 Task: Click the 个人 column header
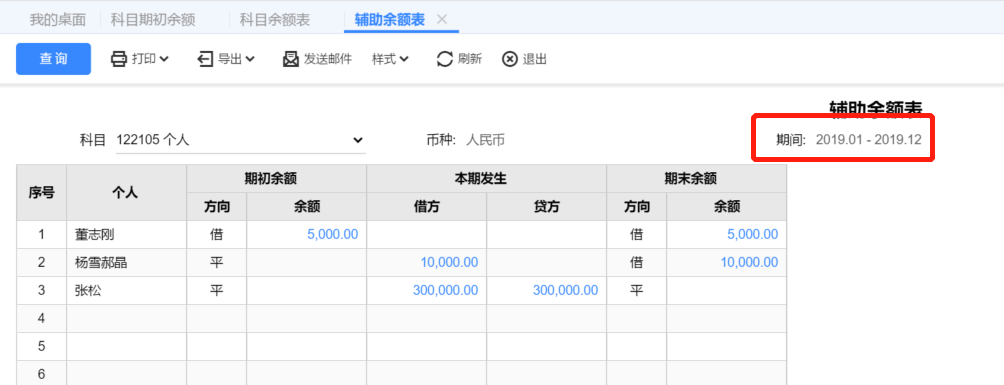pos(126,192)
